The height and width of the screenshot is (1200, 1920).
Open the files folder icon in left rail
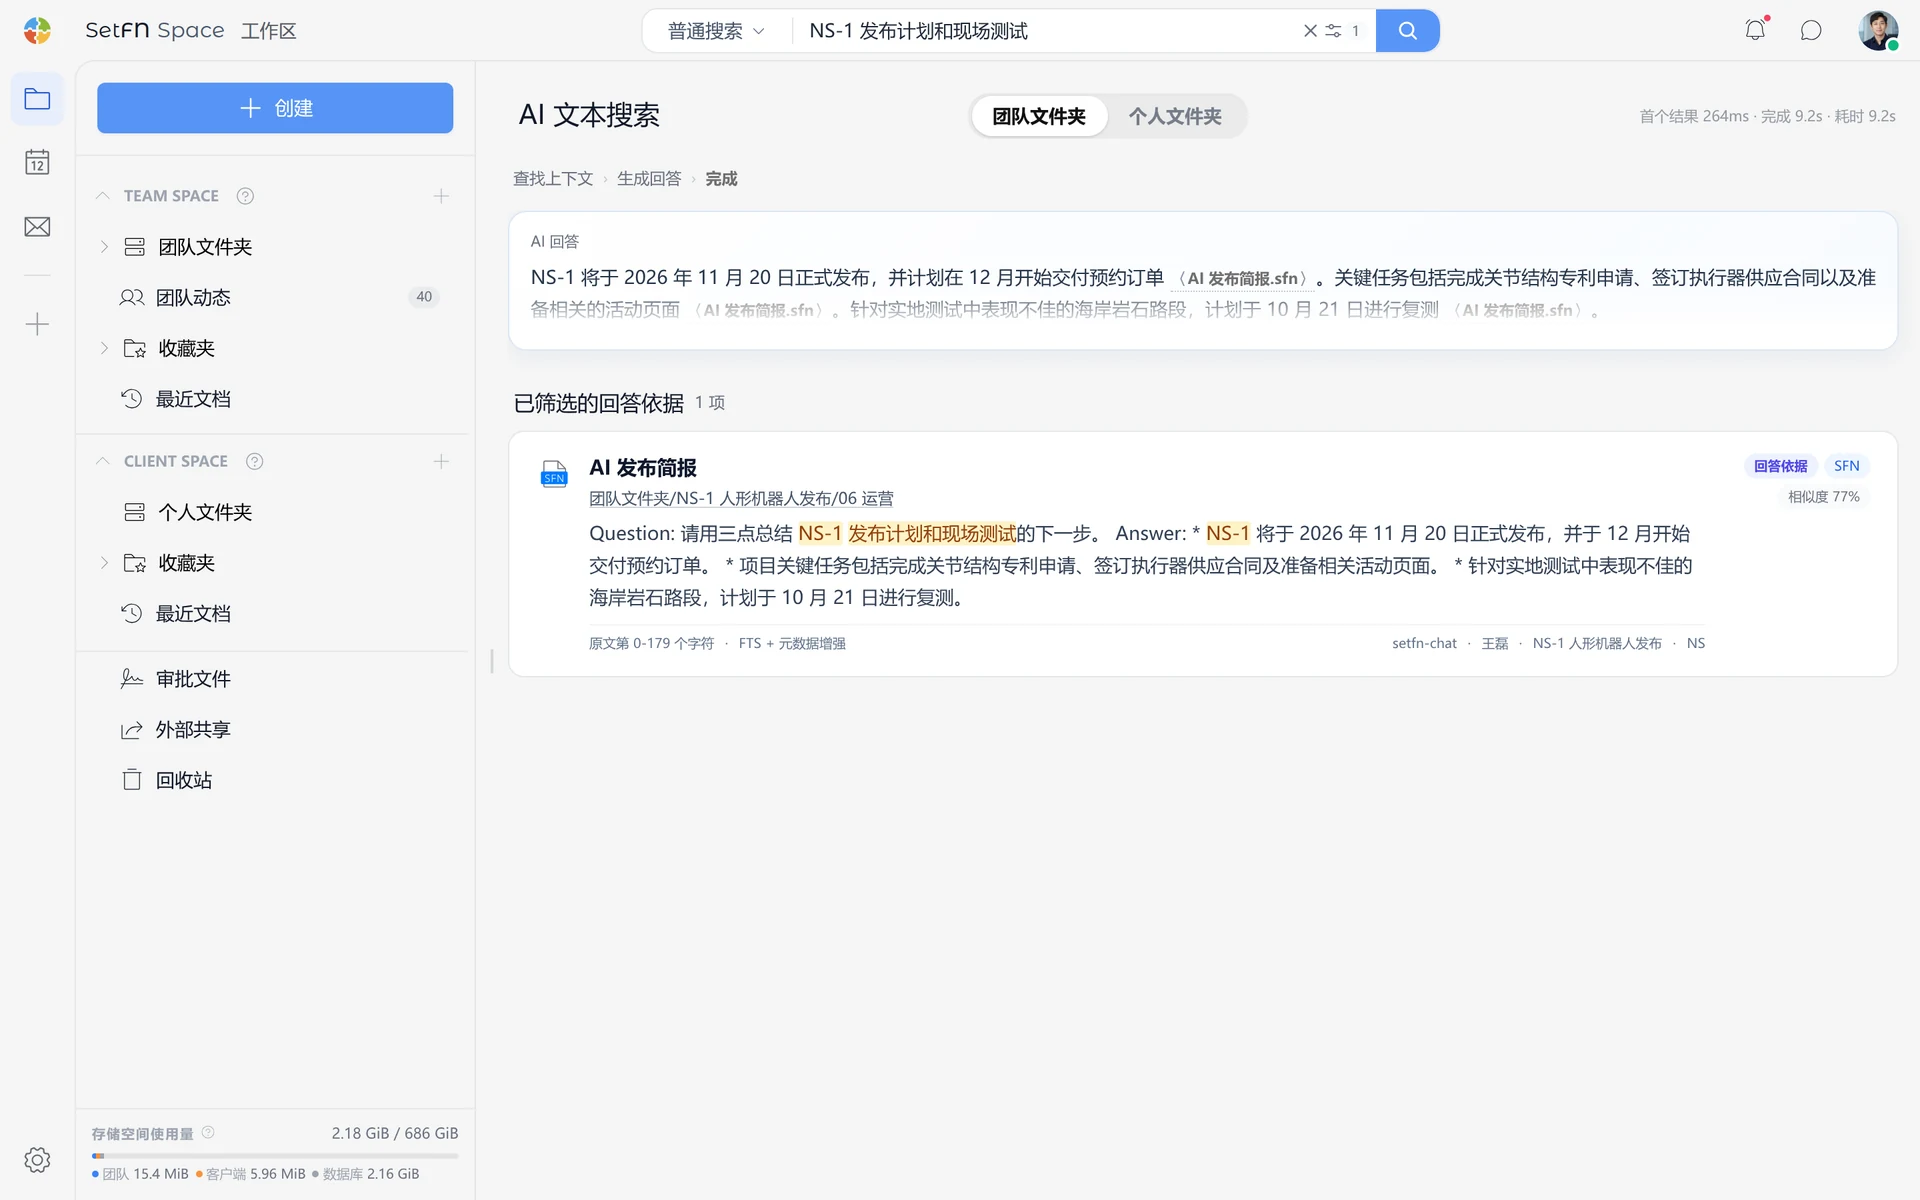[37, 99]
